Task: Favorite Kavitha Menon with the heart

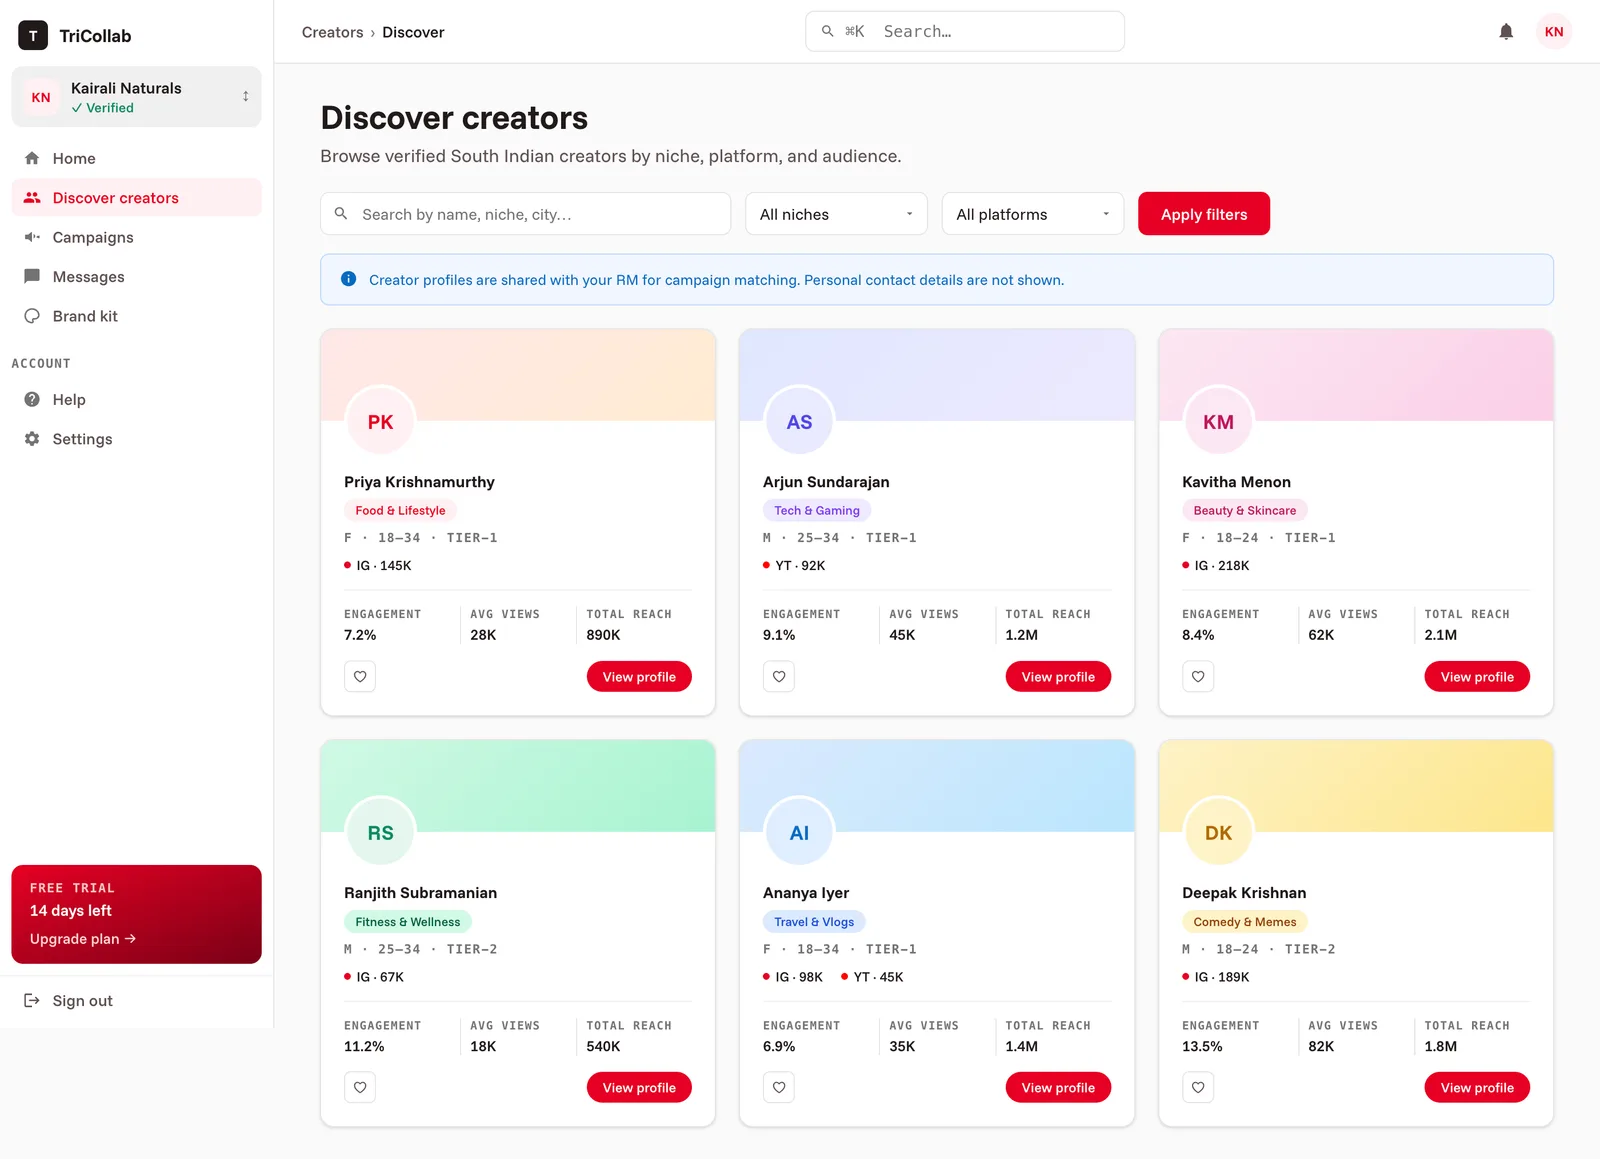Action: tap(1198, 677)
